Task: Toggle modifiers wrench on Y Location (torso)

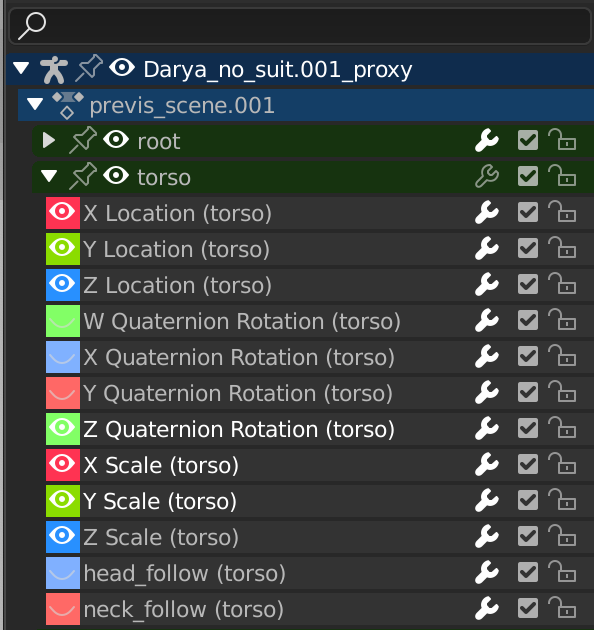Action: coord(487,248)
